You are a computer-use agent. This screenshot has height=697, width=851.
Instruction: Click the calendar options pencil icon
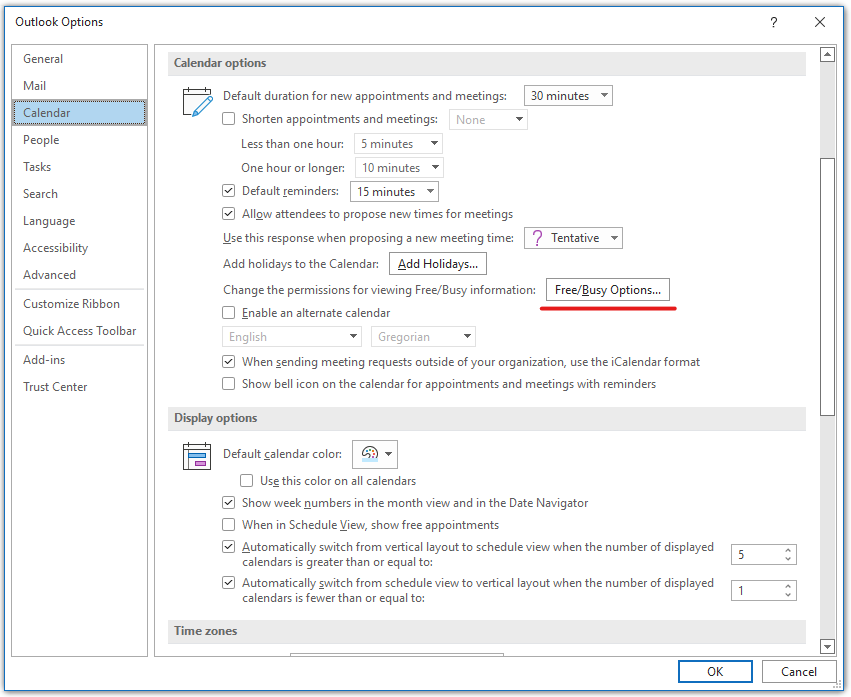click(x=197, y=103)
